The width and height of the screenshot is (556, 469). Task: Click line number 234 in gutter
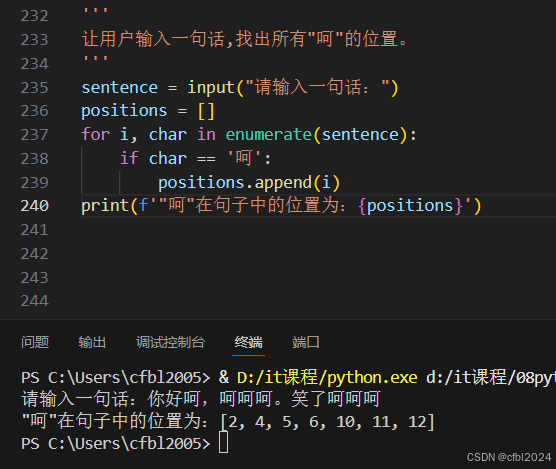coord(34,64)
